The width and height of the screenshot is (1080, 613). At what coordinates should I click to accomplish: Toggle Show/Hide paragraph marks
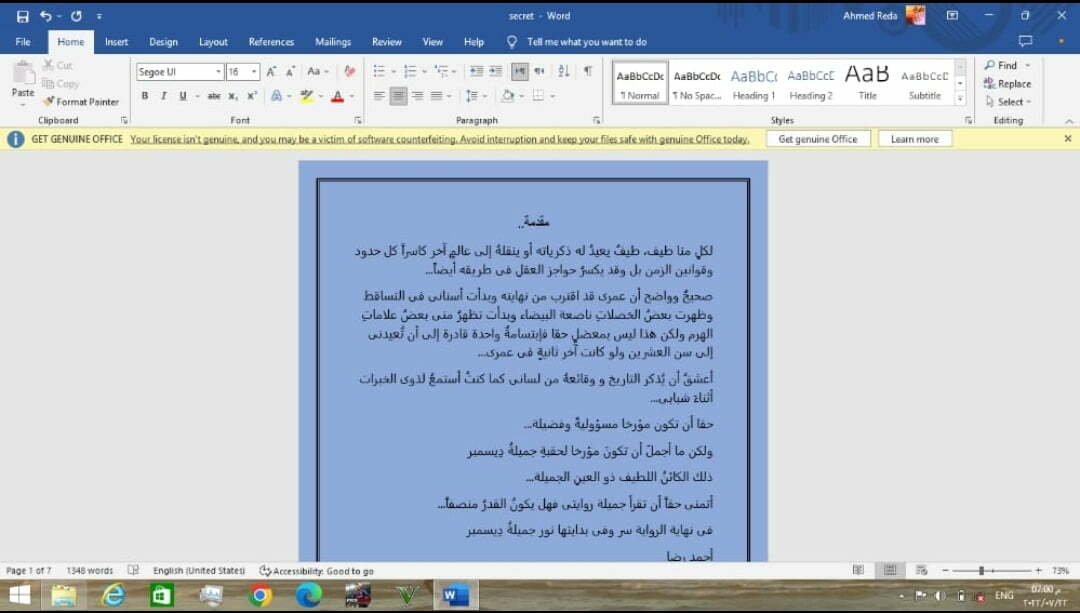pos(588,72)
